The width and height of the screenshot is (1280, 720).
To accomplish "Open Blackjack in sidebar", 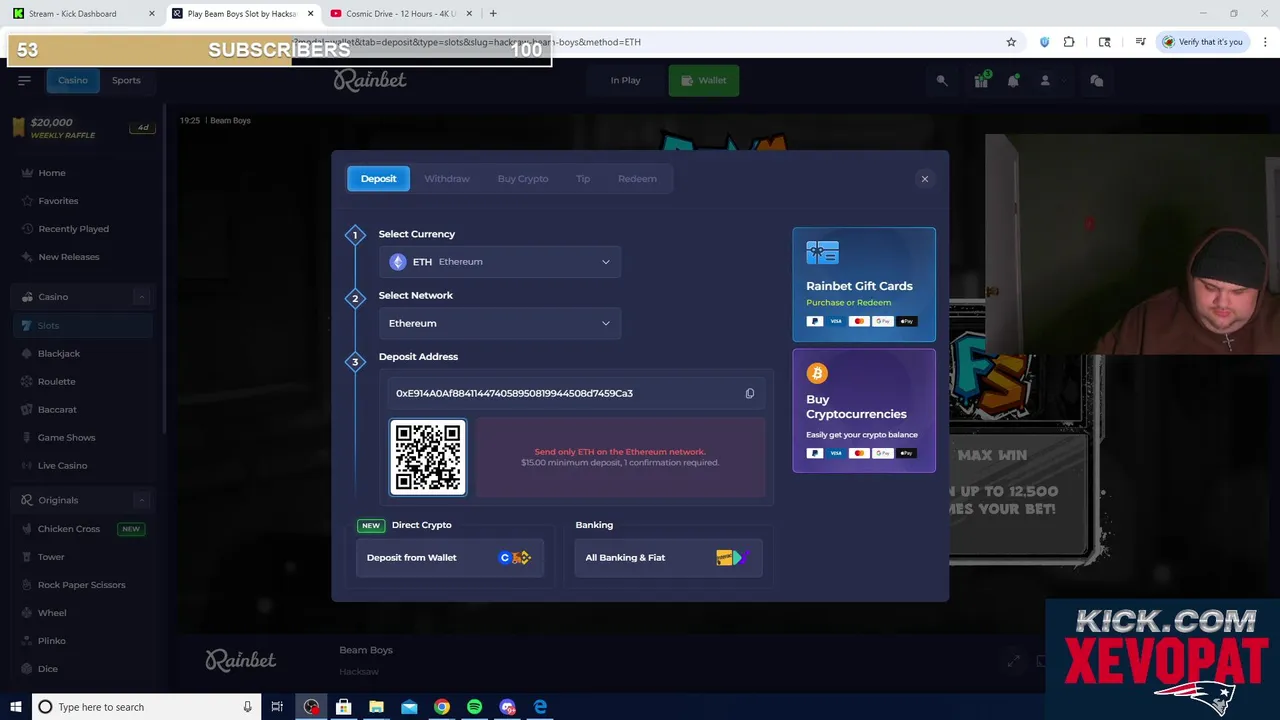I will [59, 353].
